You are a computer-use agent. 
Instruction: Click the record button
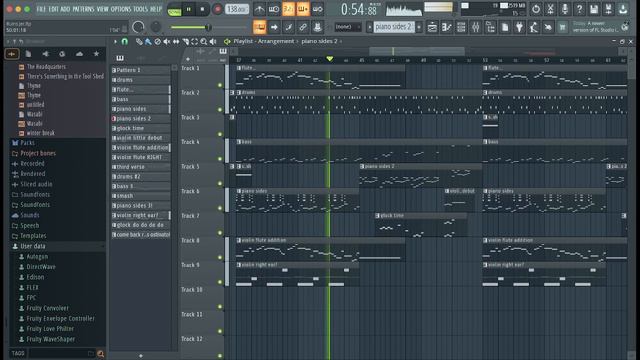[218, 9]
